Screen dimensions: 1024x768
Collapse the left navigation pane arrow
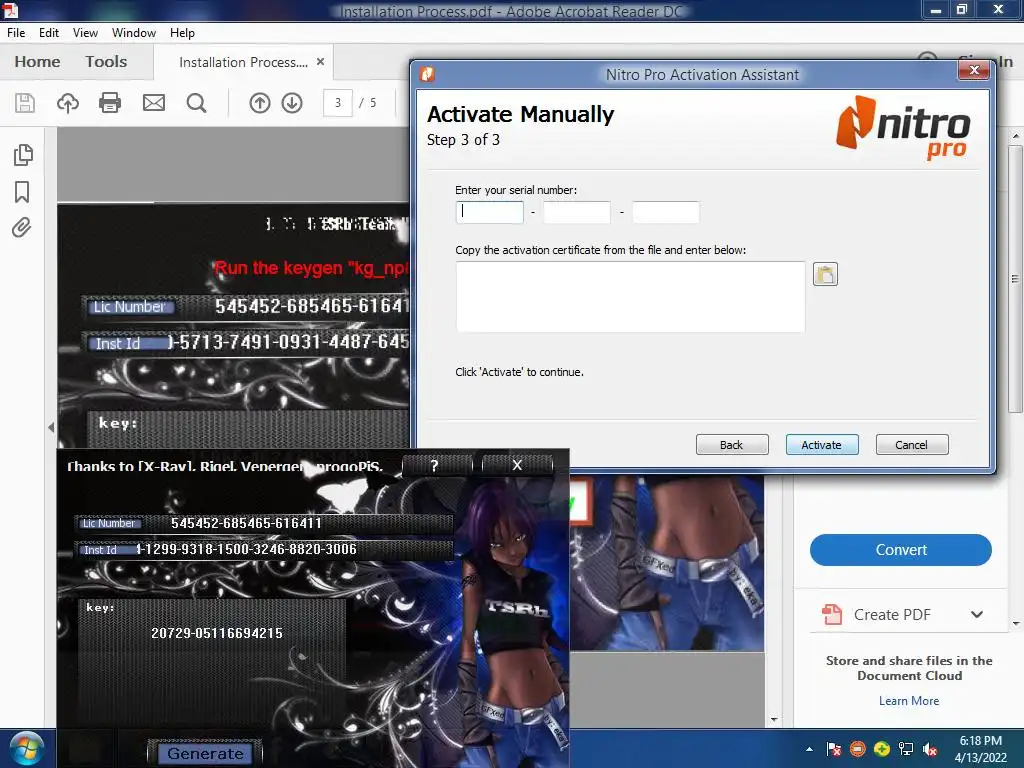[51, 427]
